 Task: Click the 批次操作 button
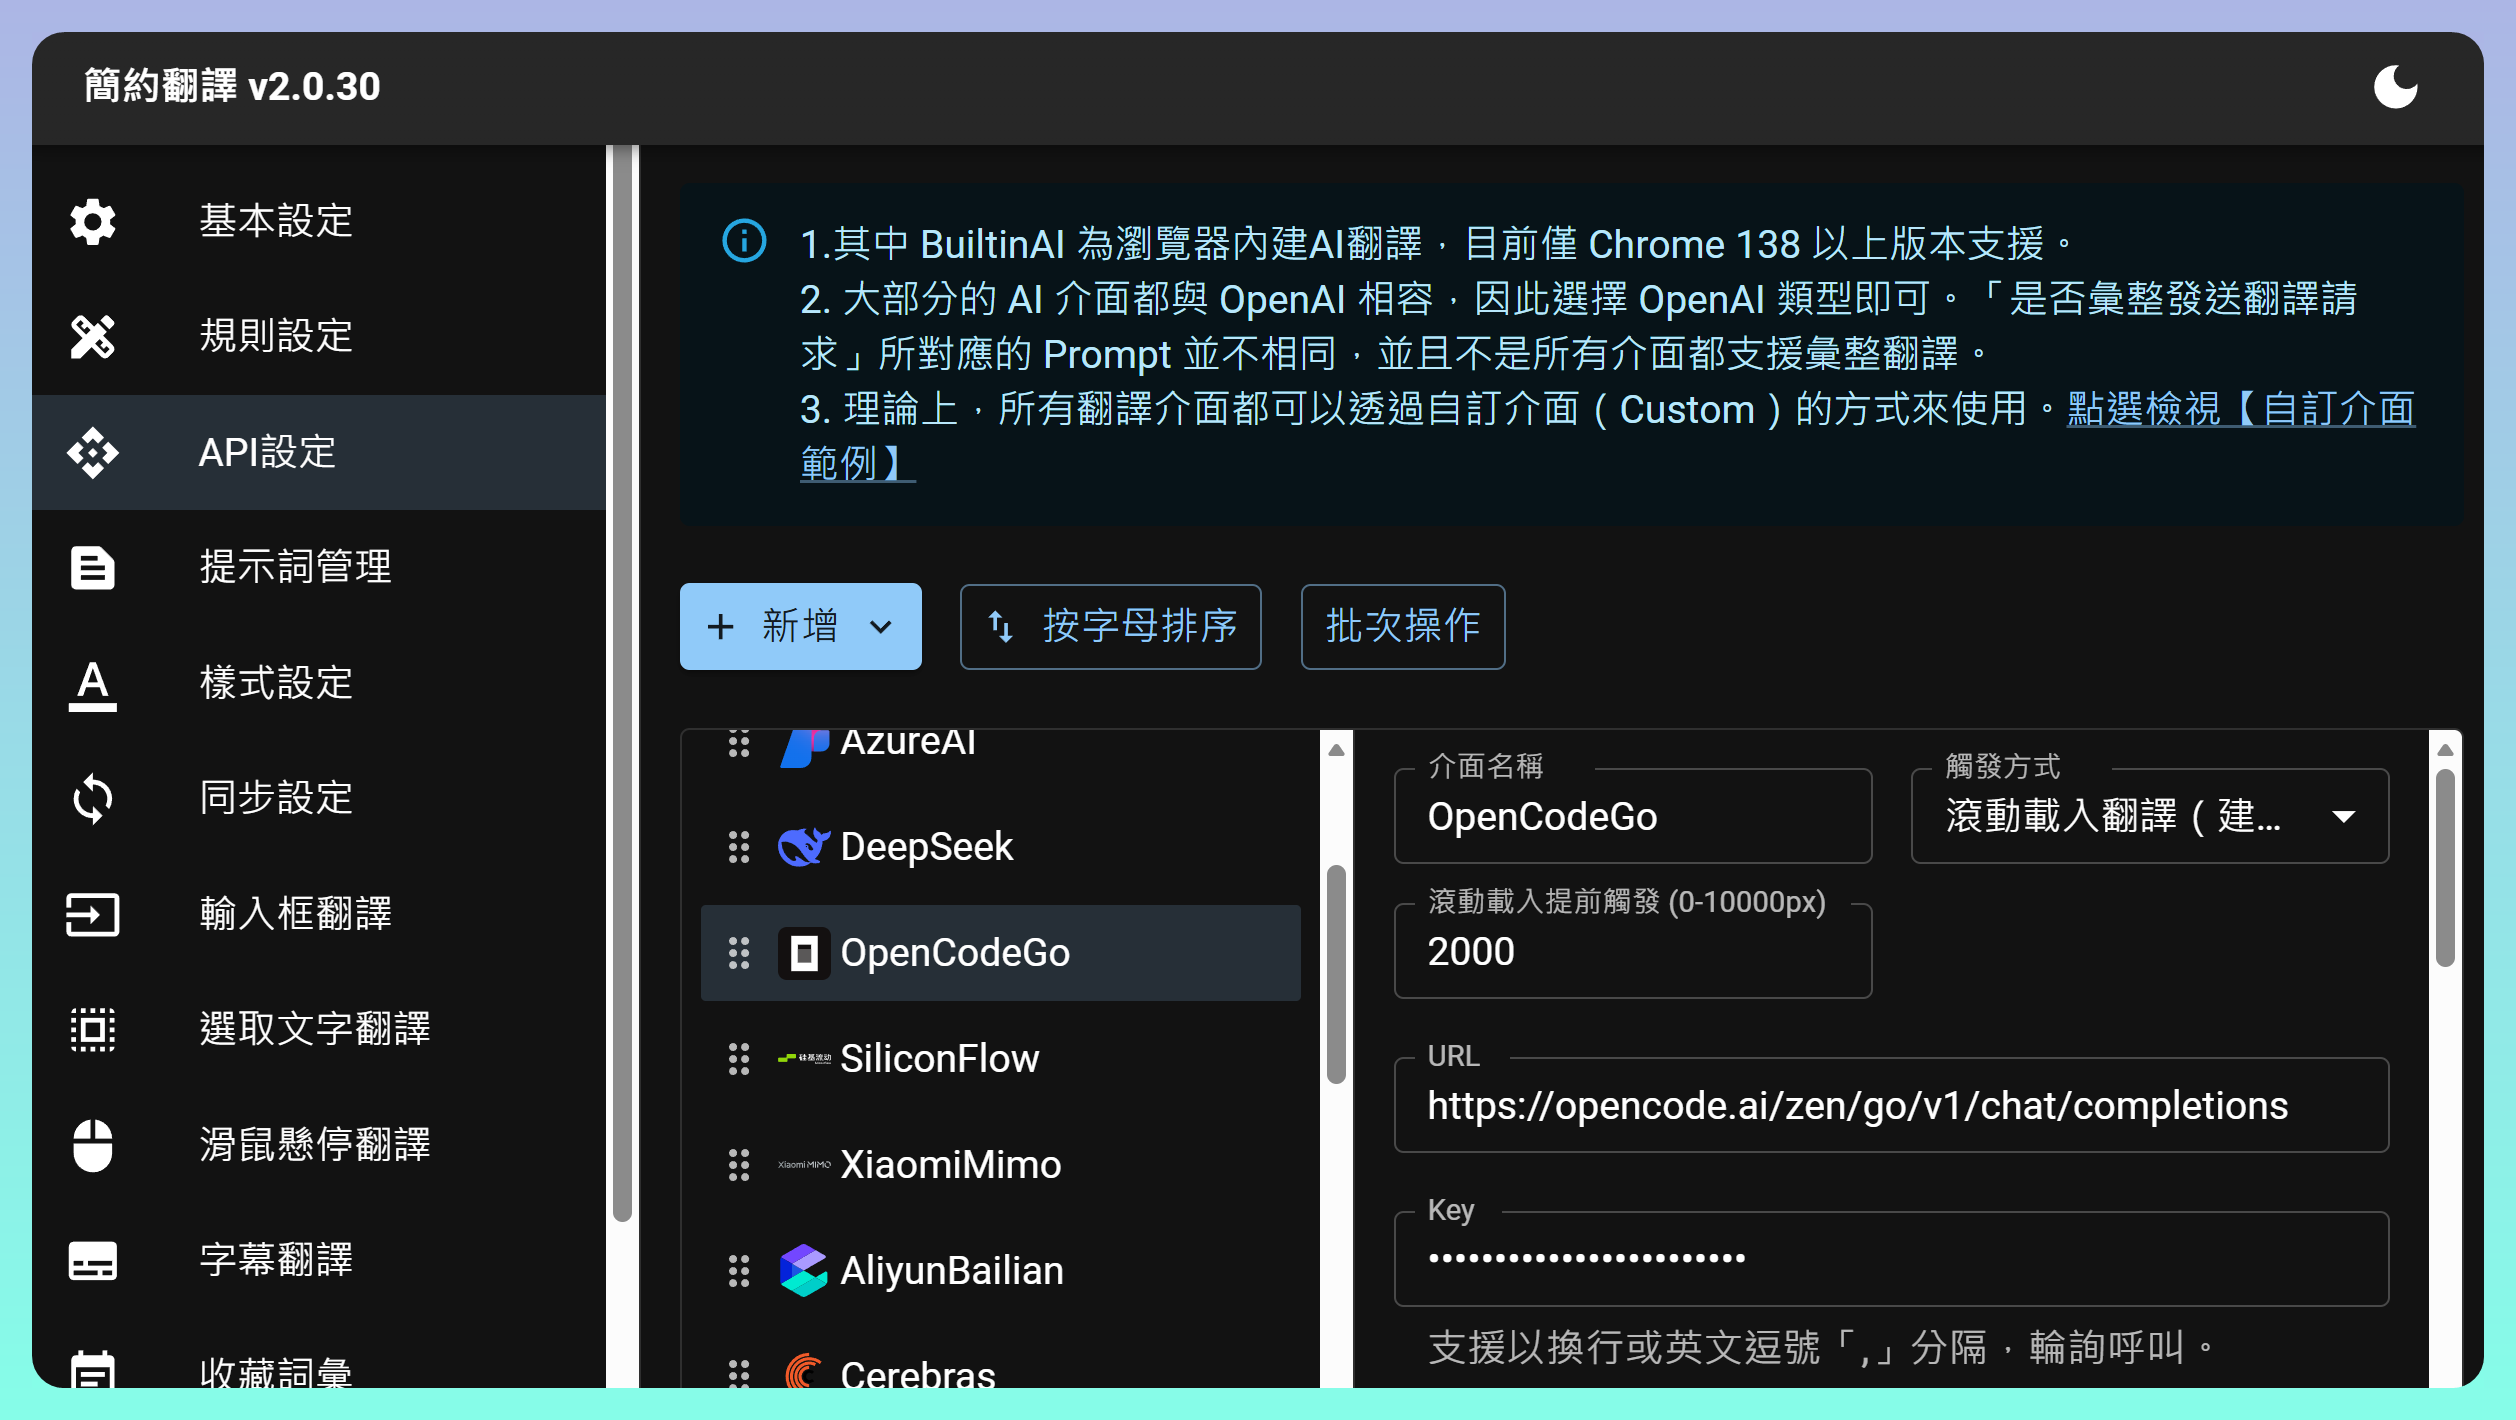point(1403,626)
